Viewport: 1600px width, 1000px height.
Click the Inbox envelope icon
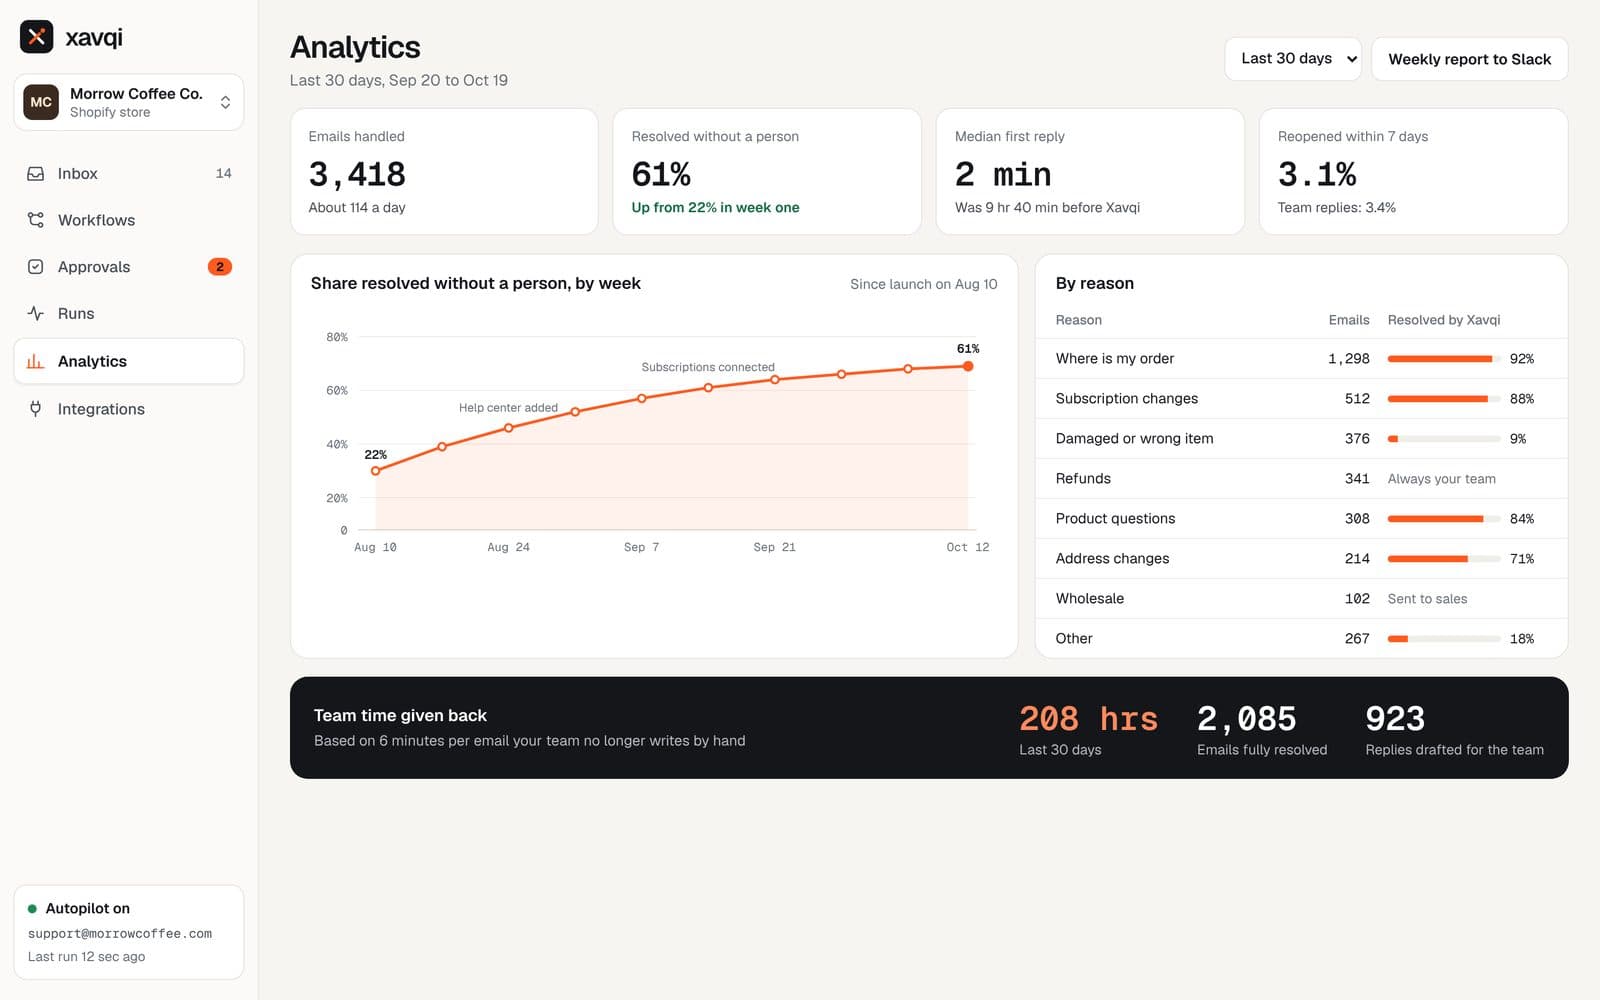coord(36,174)
